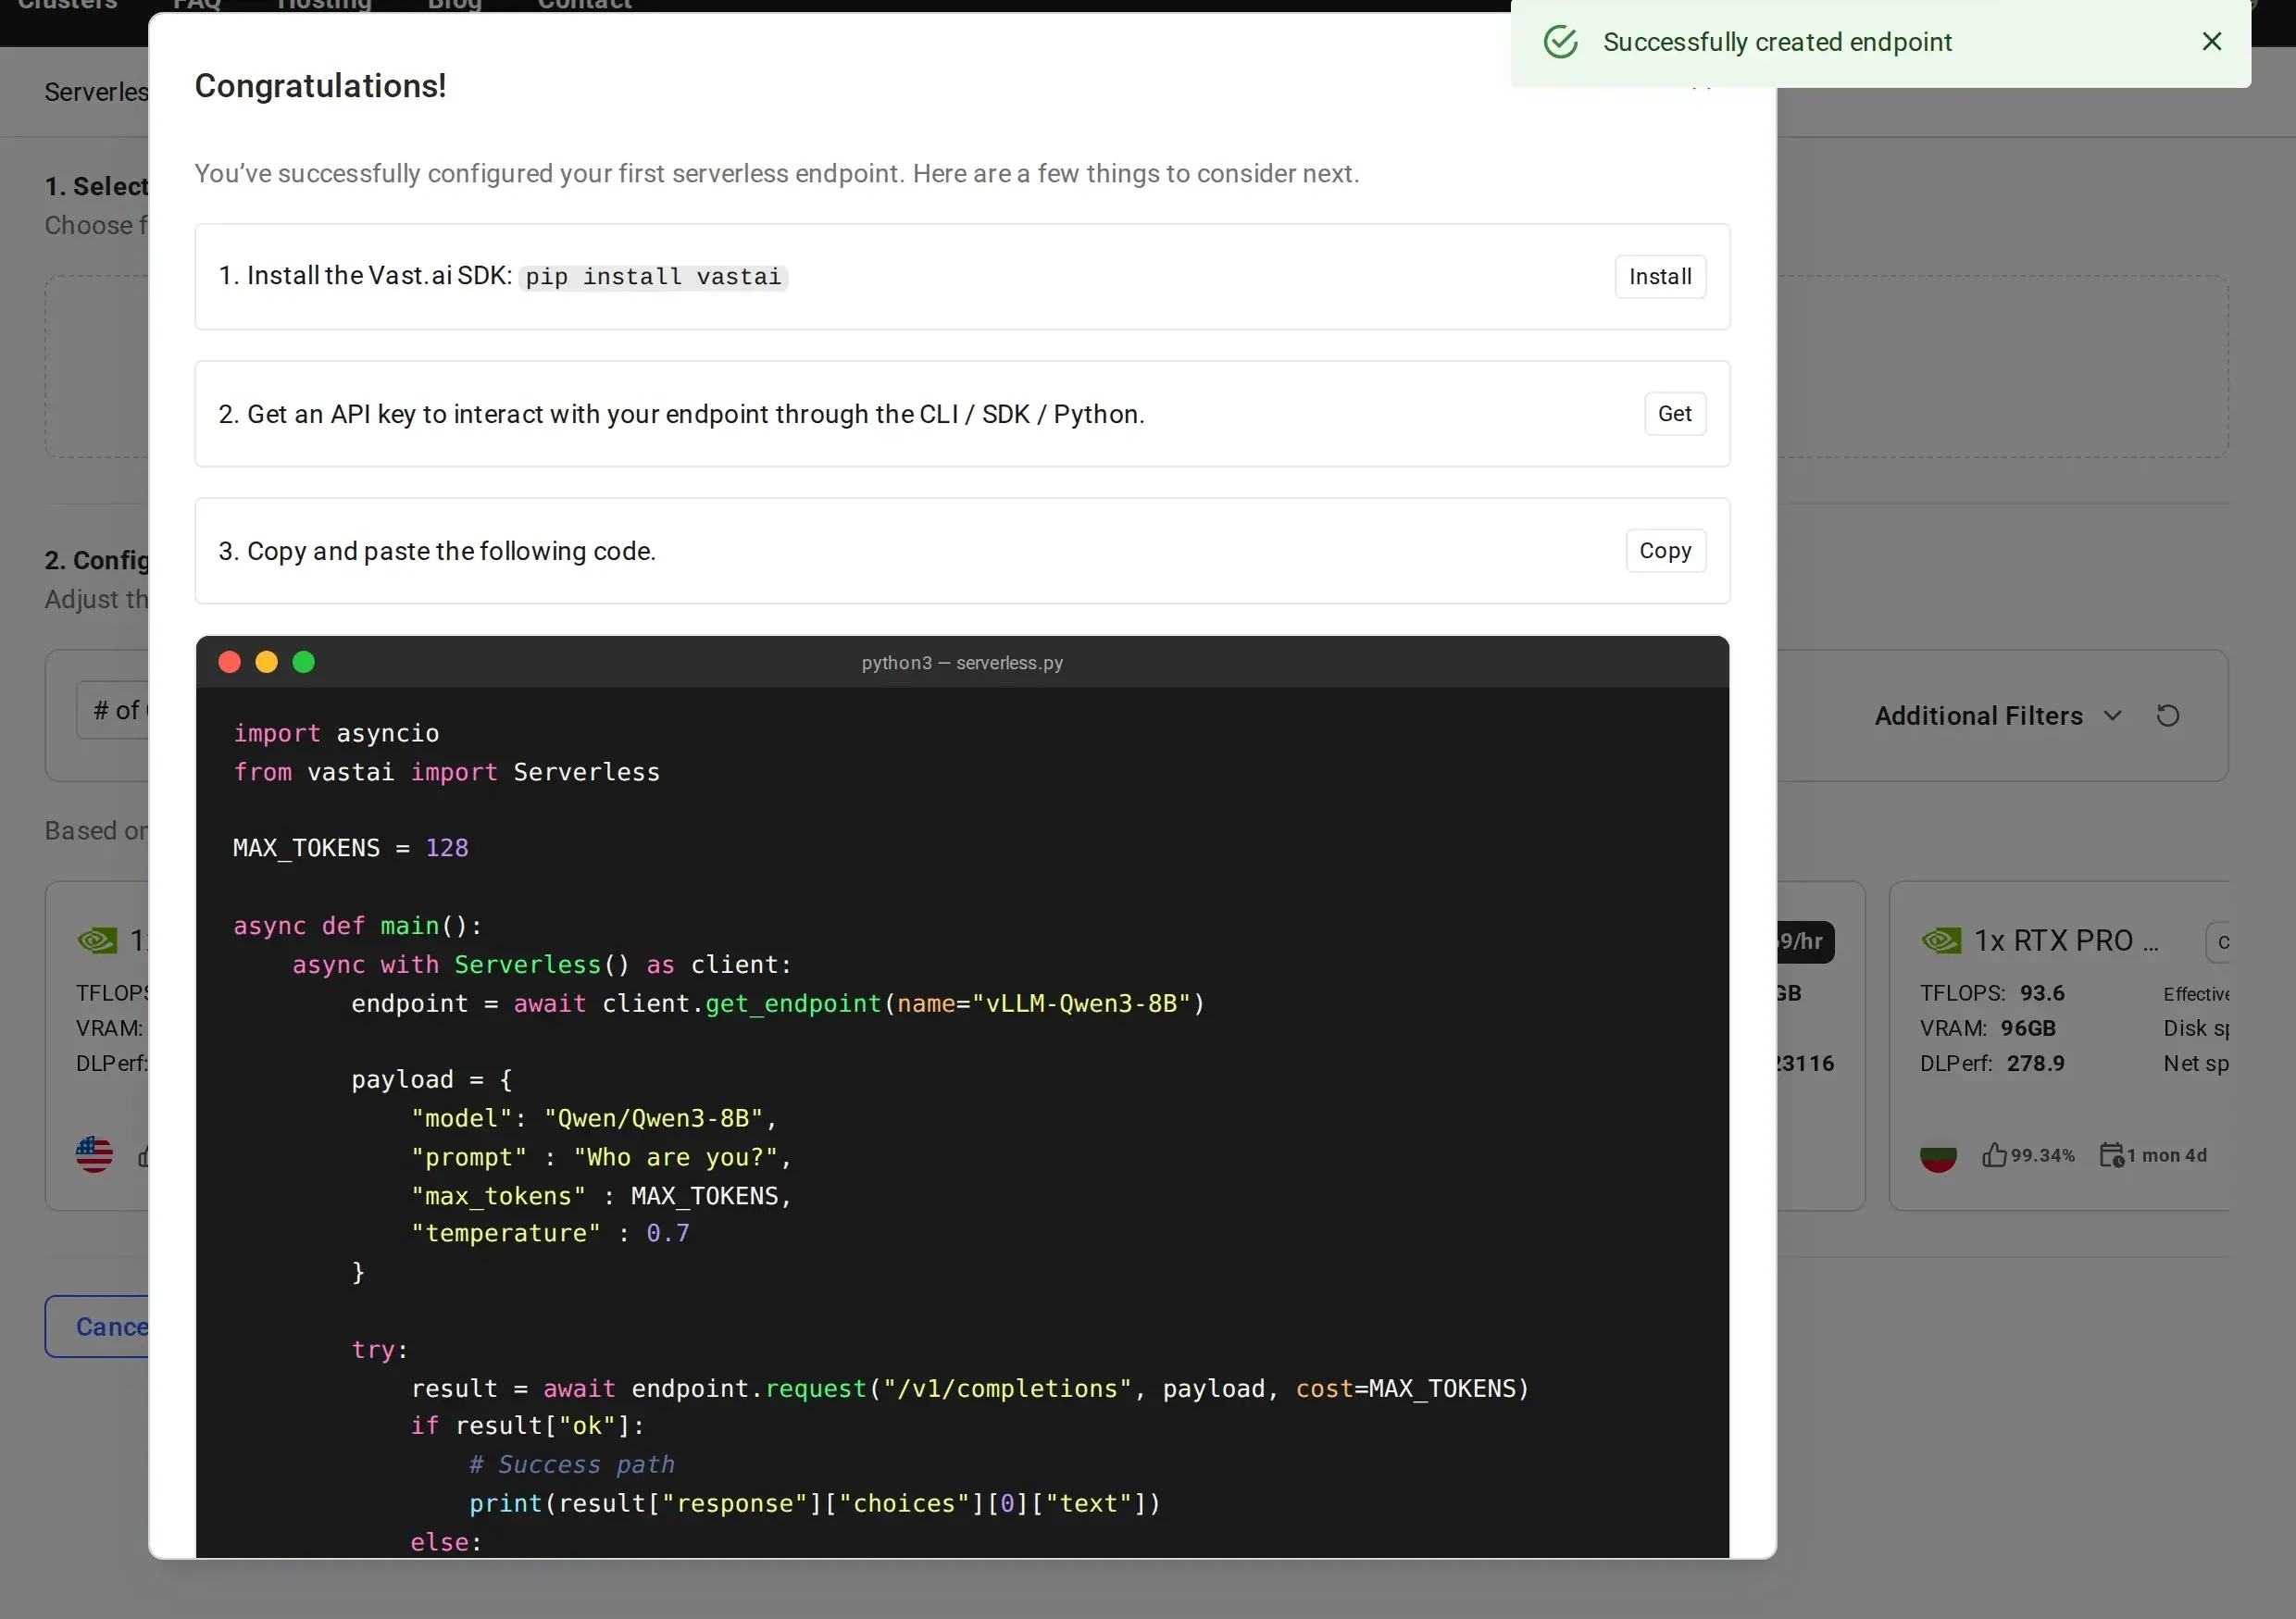Click the yellow dot in code window
This screenshot has width=2296, height=1619.
coord(266,662)
